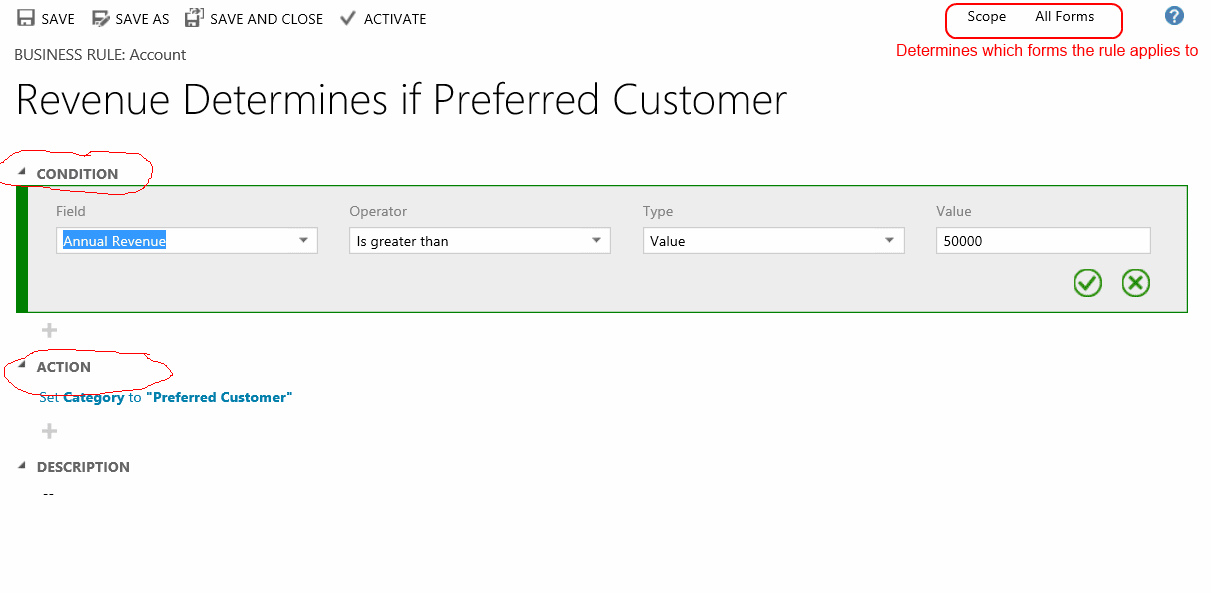Change the Scope setting from All Forms
1211x593 pixels.
1063,16
